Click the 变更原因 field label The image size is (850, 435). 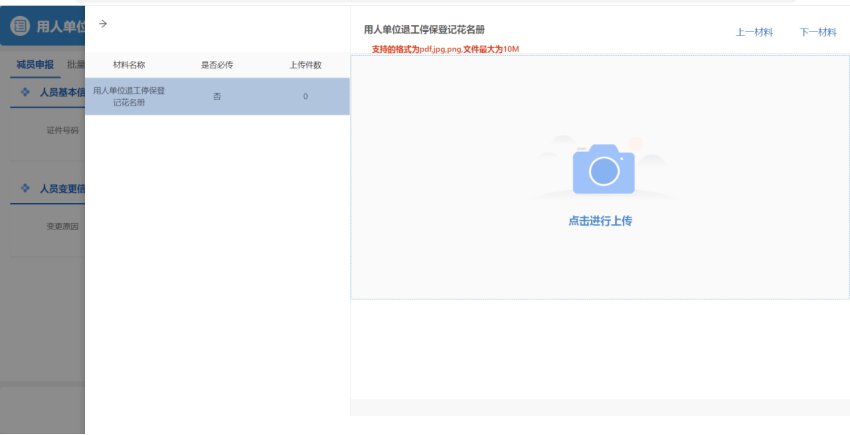62,226
